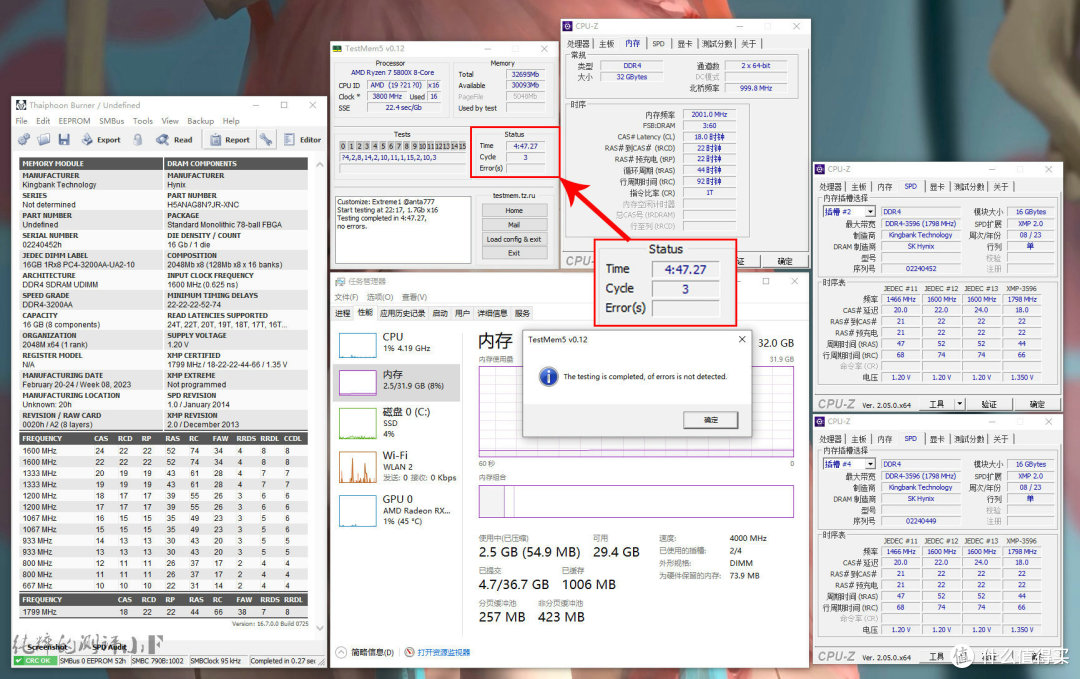
Task: Open the 插槽 #2 slot dropdown in CPU-Z
Action: [x=871, y=212]
